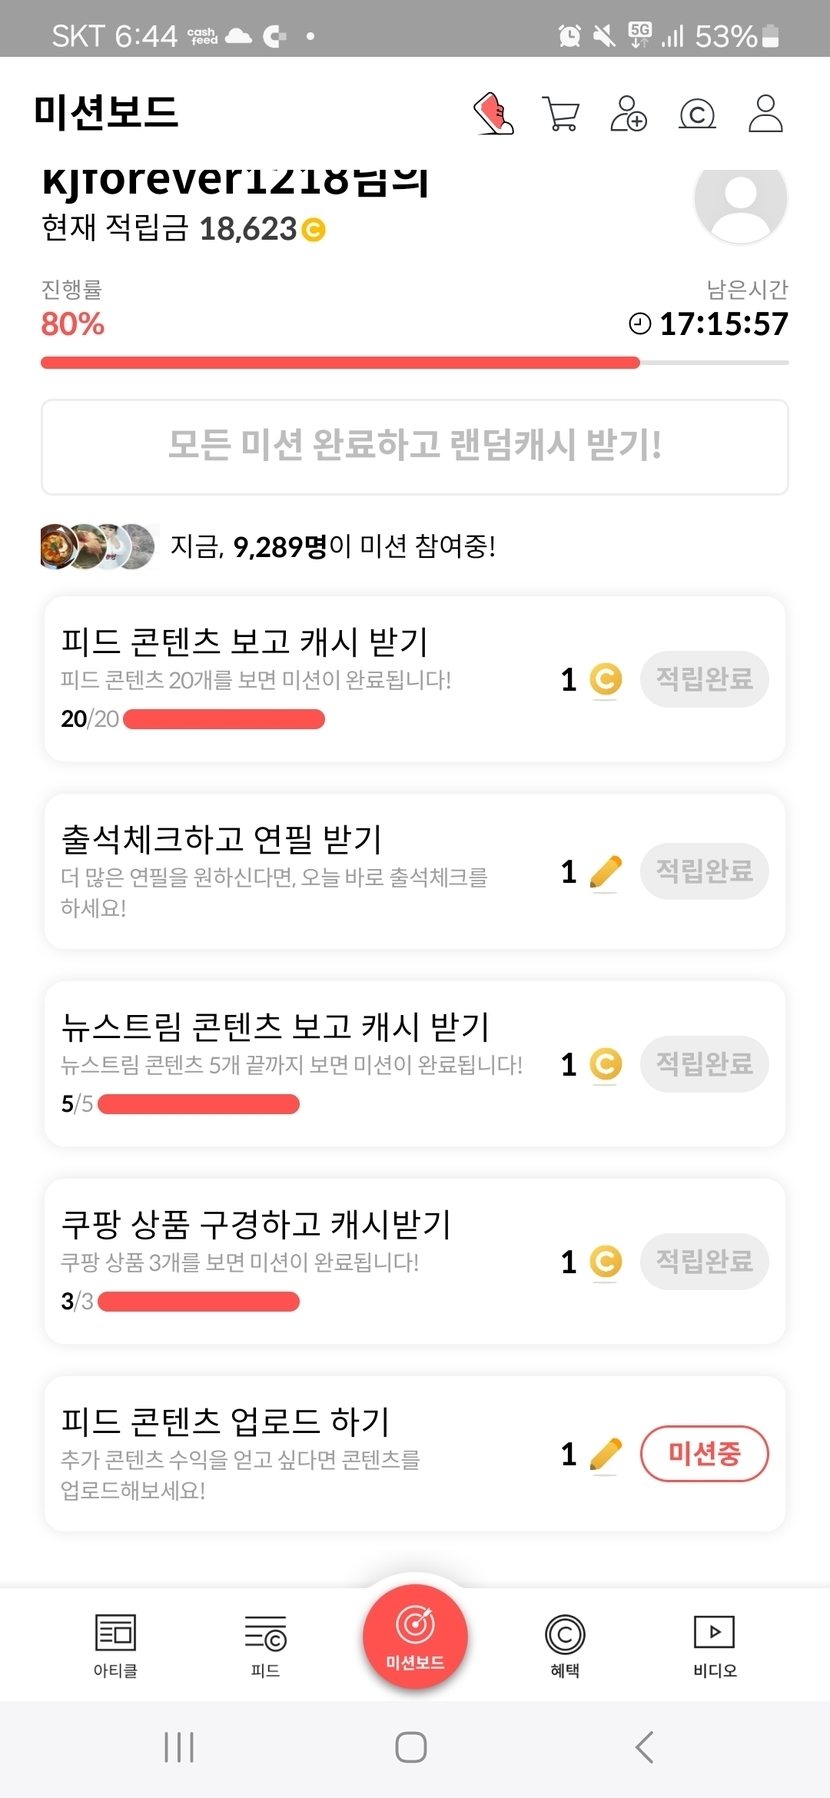830x1798 pixels.
Task: Open the my profile icon
Action: pyautogui.click(x=765, y=113)
